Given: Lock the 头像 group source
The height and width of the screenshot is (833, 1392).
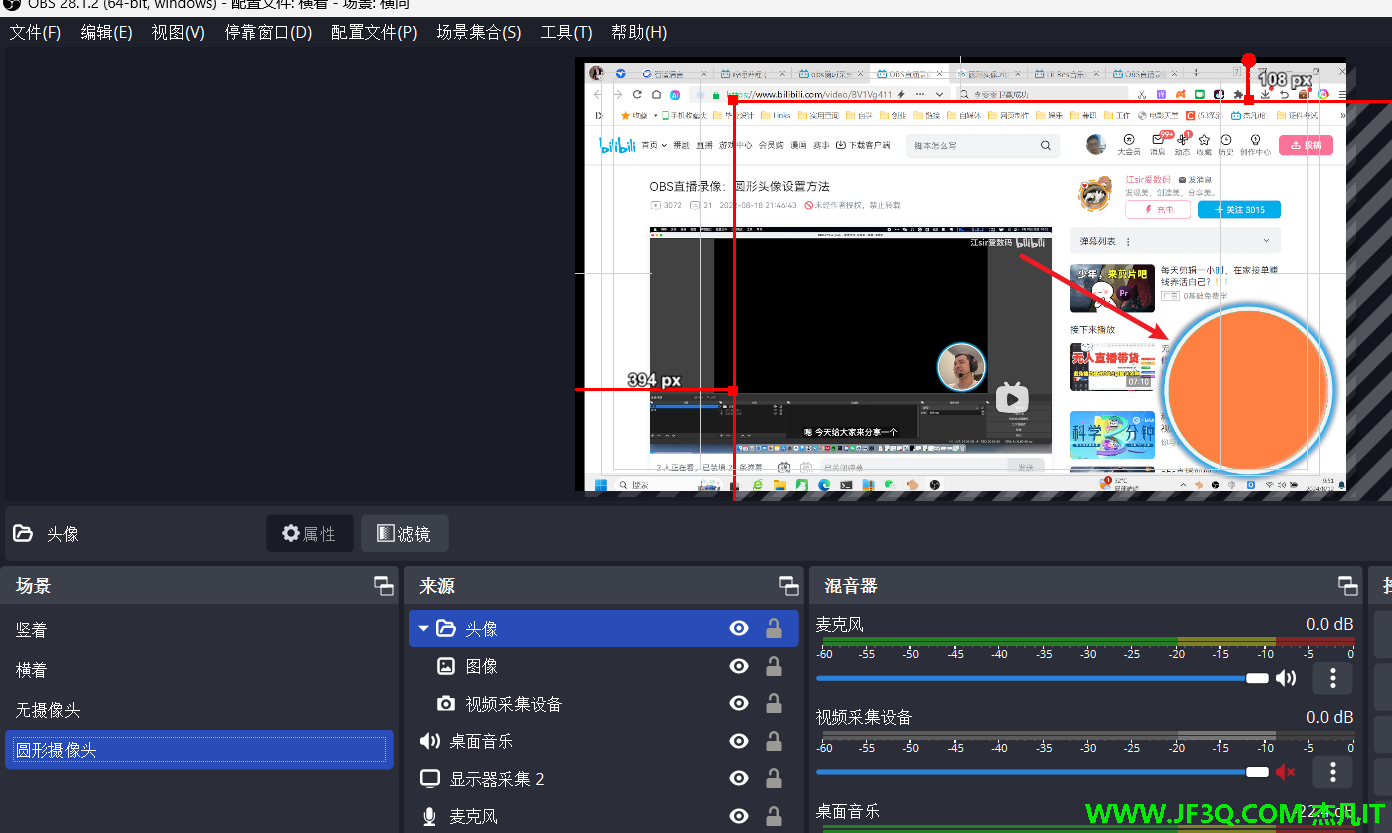Looking at the screenshot, I should (x=773, y=628).
